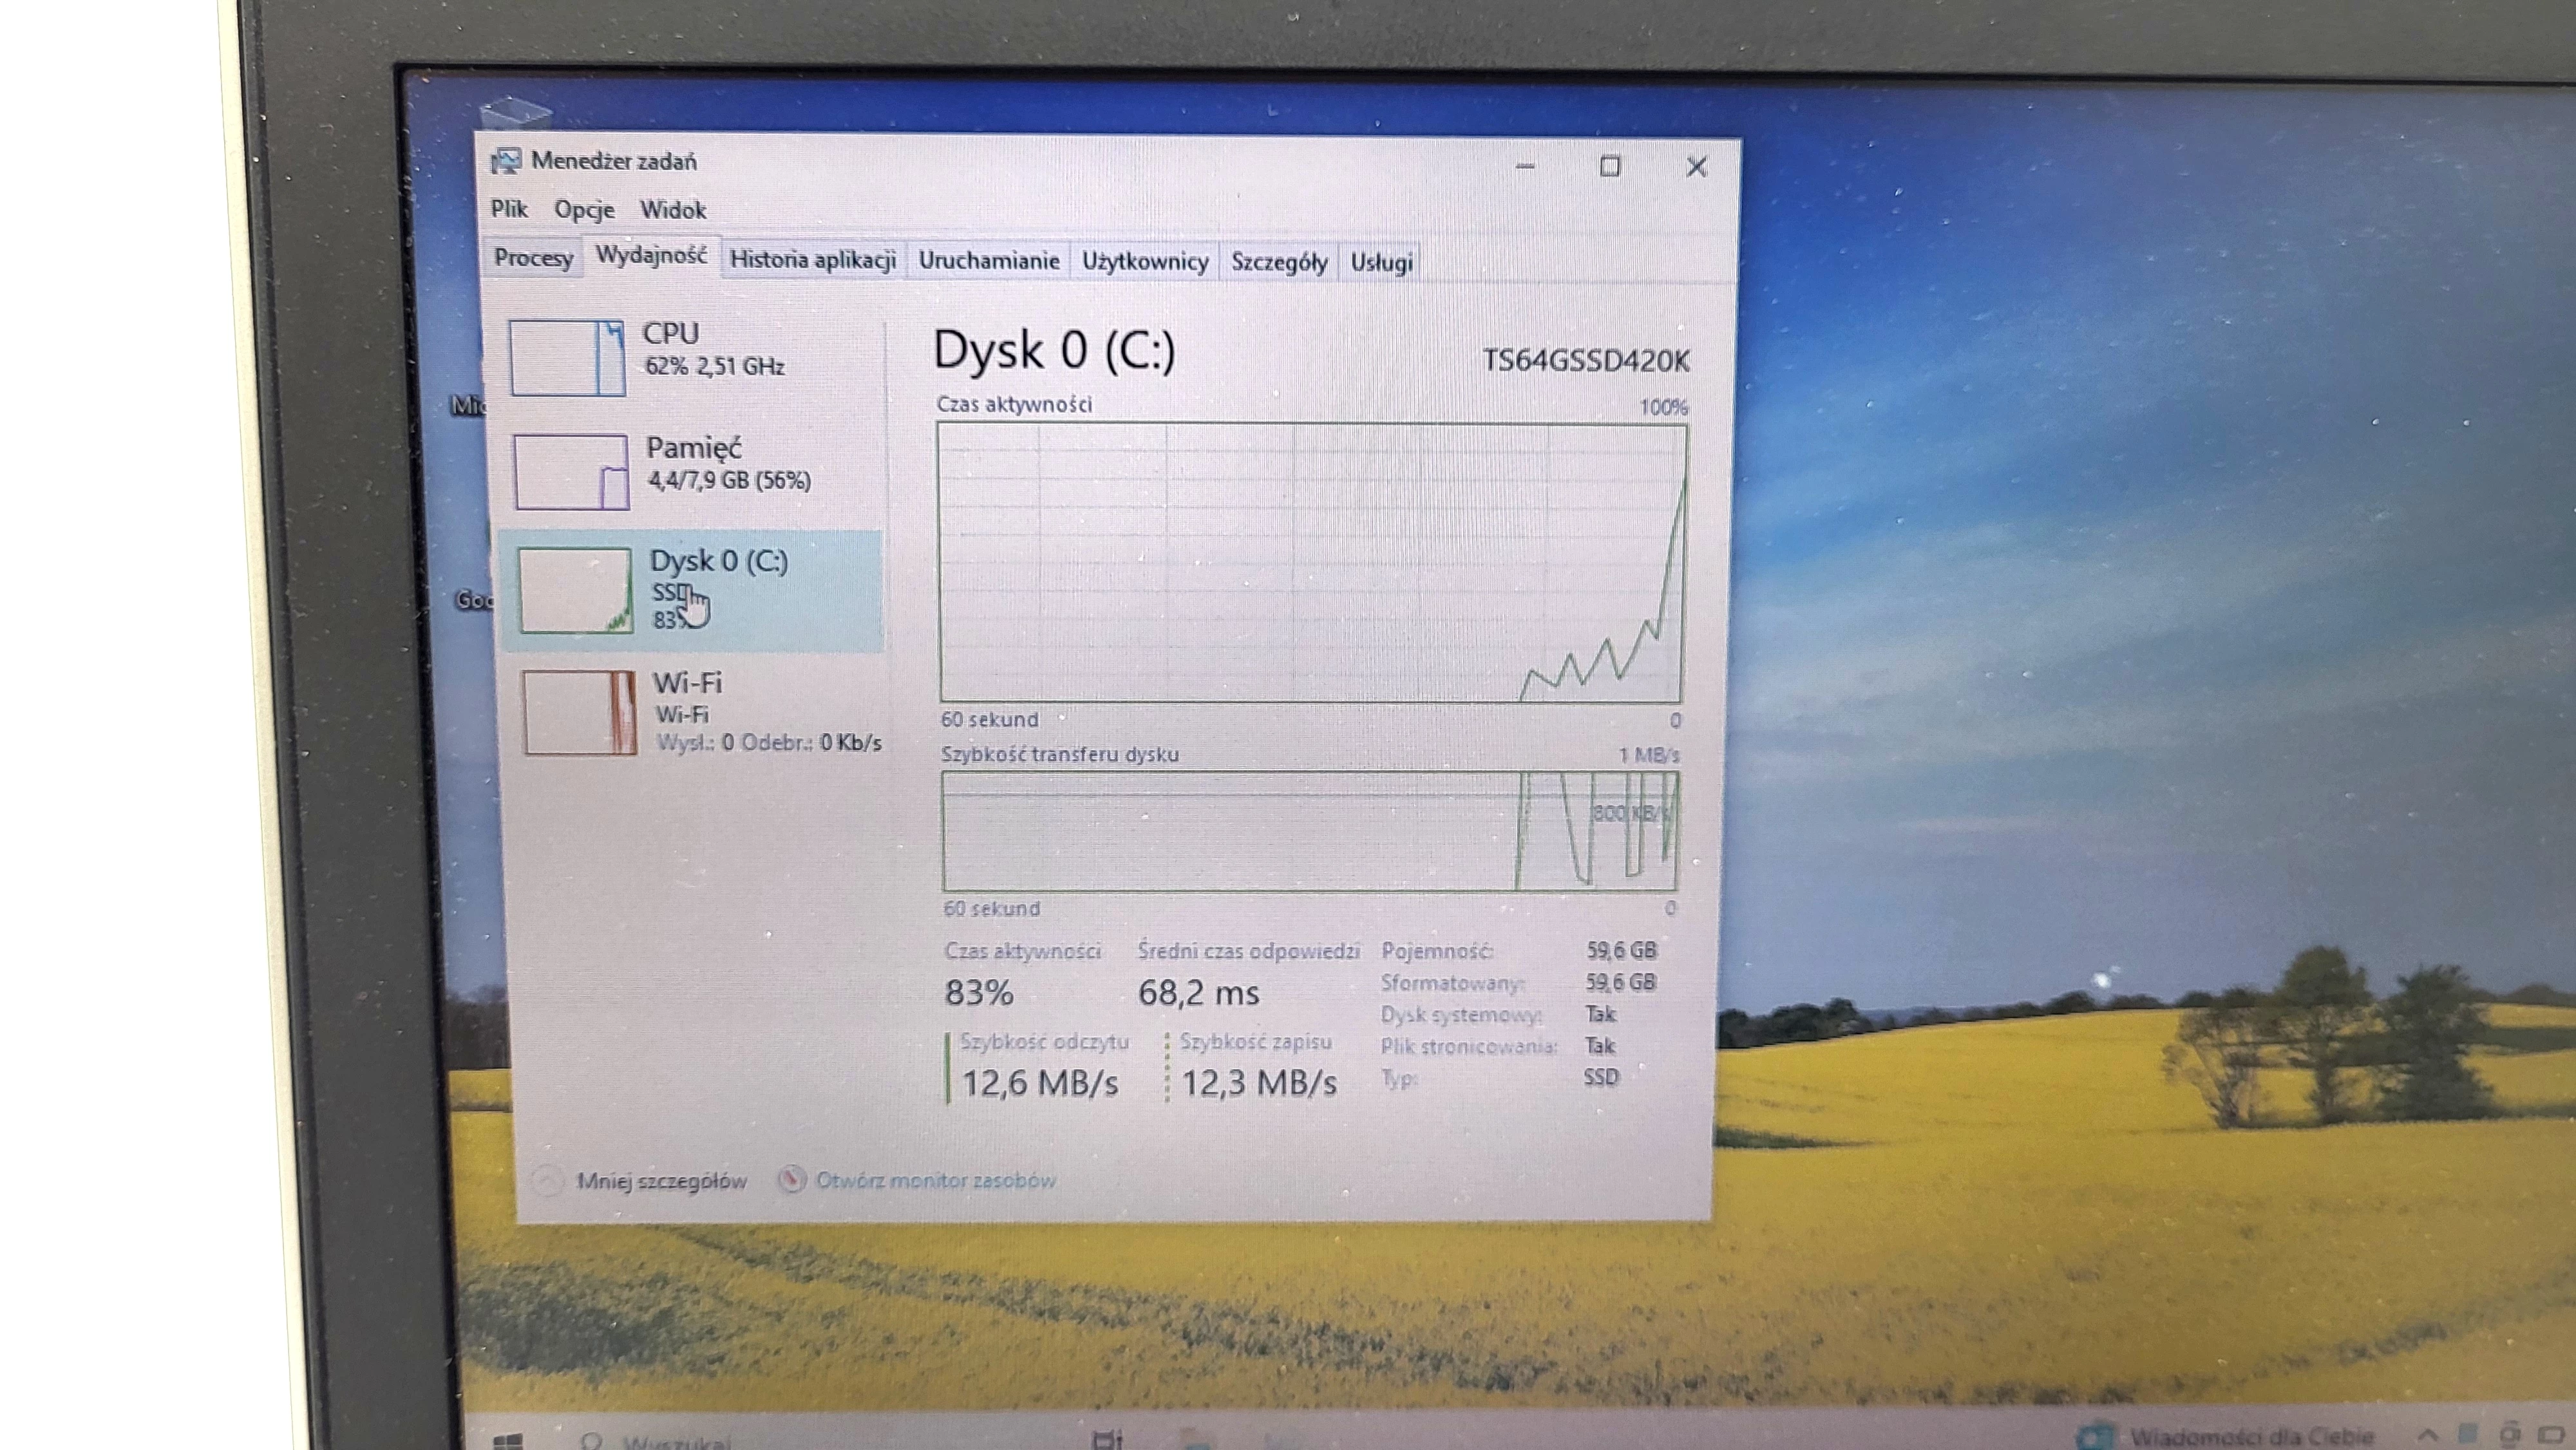Open the Użytkownicy tab
2576x1450 pixels.
(1145, 262)
